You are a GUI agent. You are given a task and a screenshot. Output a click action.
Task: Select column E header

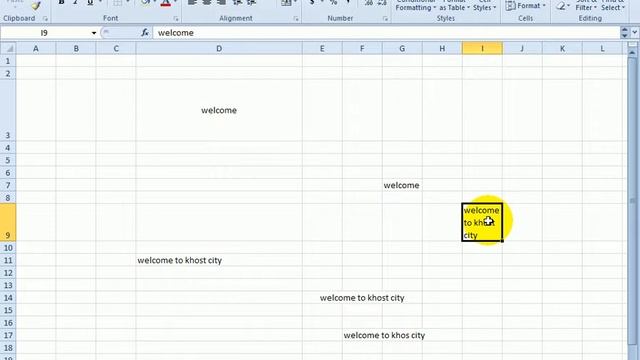(x=322, y=49)
